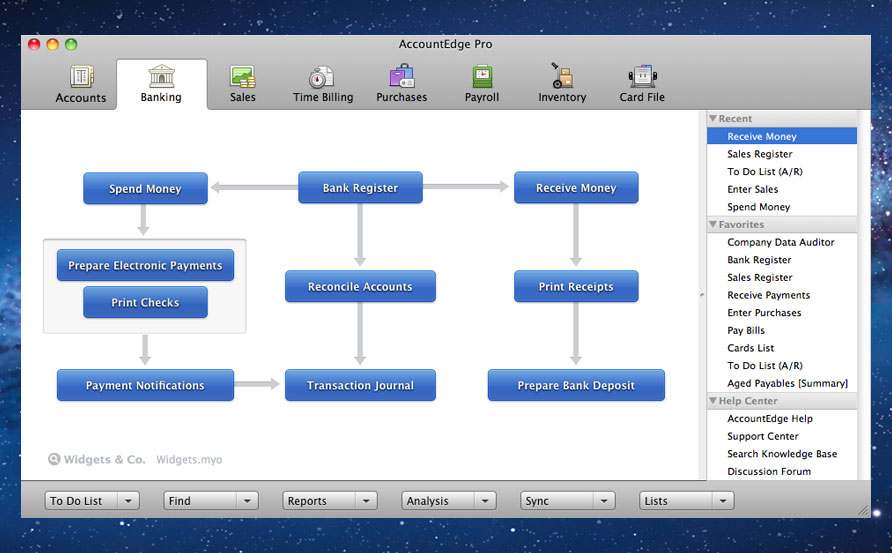The width and height of the screenshot is (892, 553).
Task: Open the Card File rolodex icon
Action: (642, 75)
